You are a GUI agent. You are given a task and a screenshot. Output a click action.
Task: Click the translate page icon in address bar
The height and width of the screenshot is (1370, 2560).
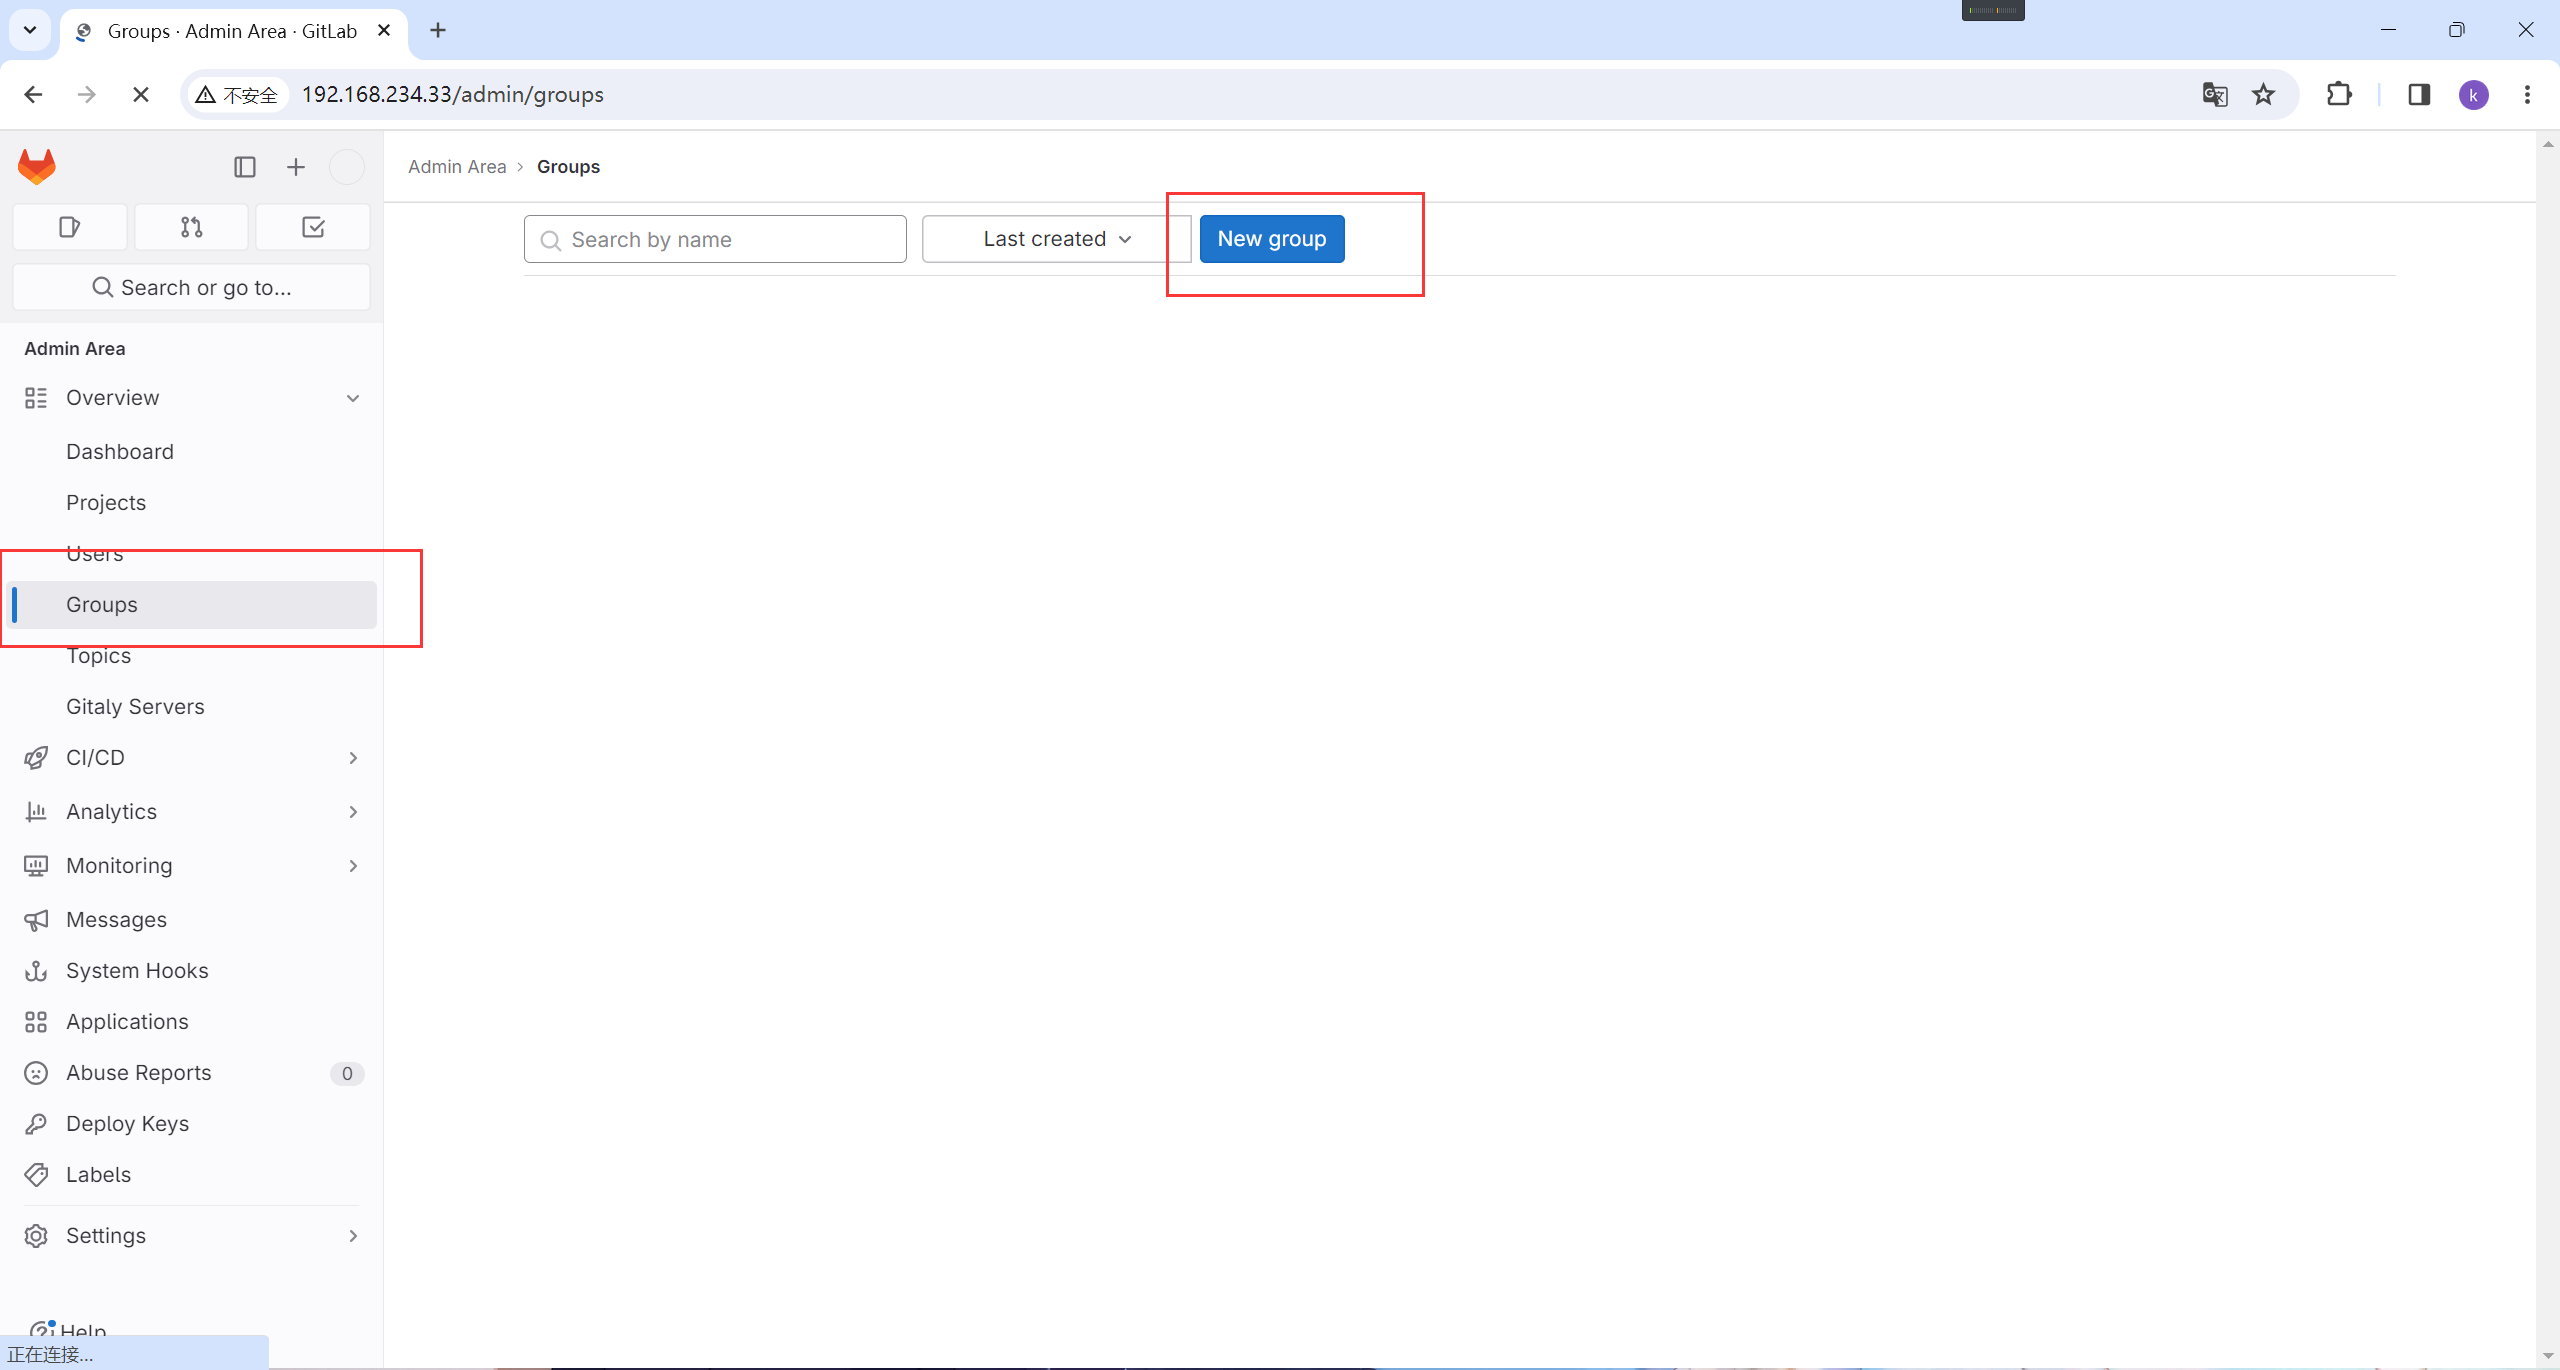pos(2214,95)
